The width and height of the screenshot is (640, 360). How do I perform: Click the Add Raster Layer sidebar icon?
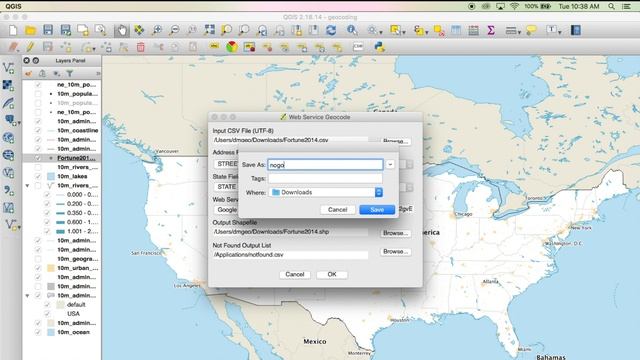8,85
